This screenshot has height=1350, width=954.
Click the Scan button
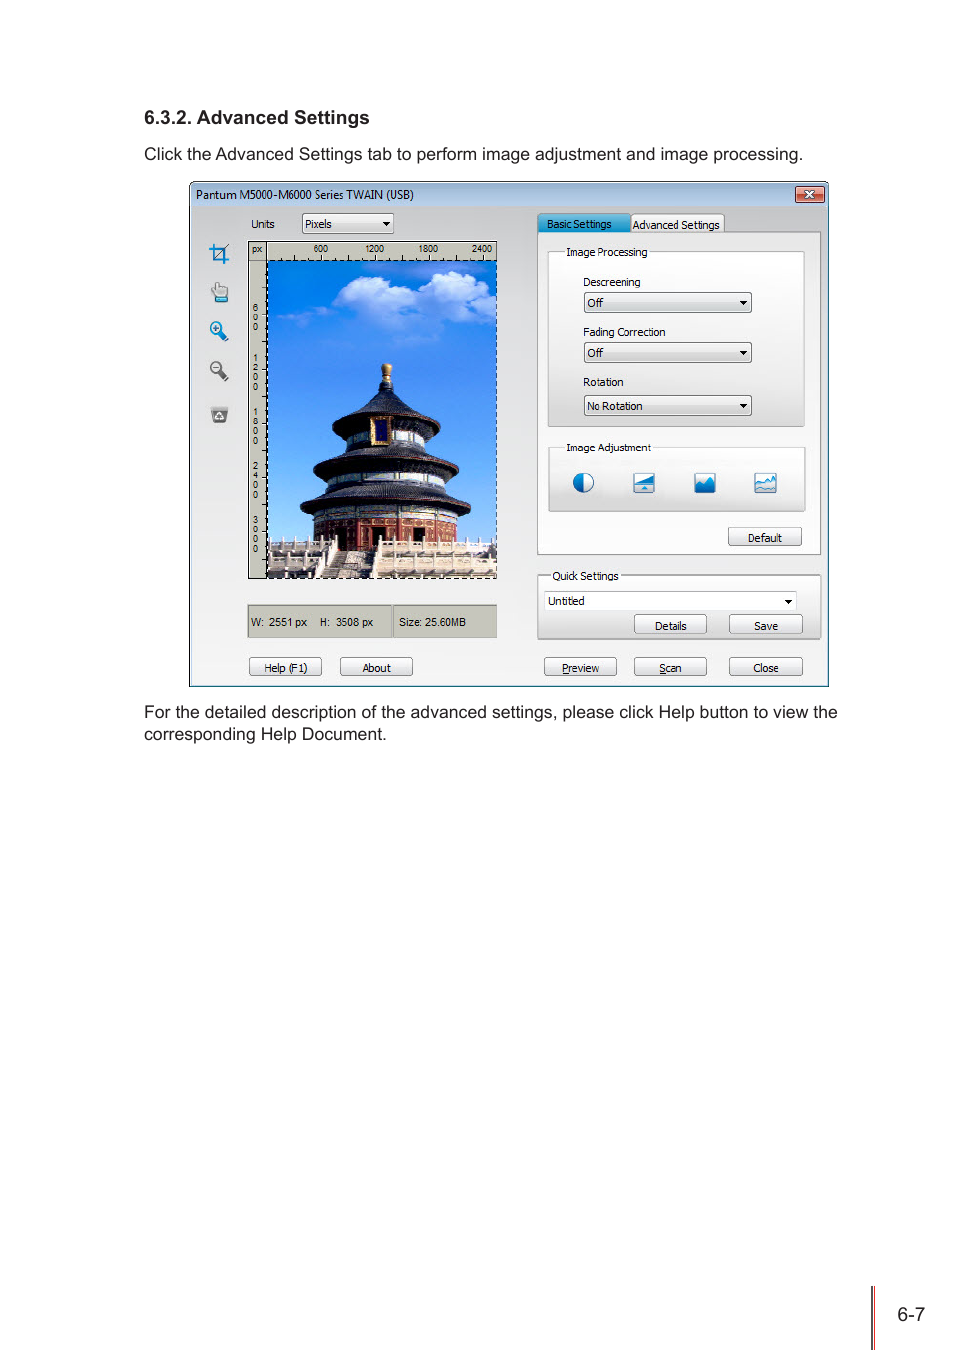(x=670, y=667)
